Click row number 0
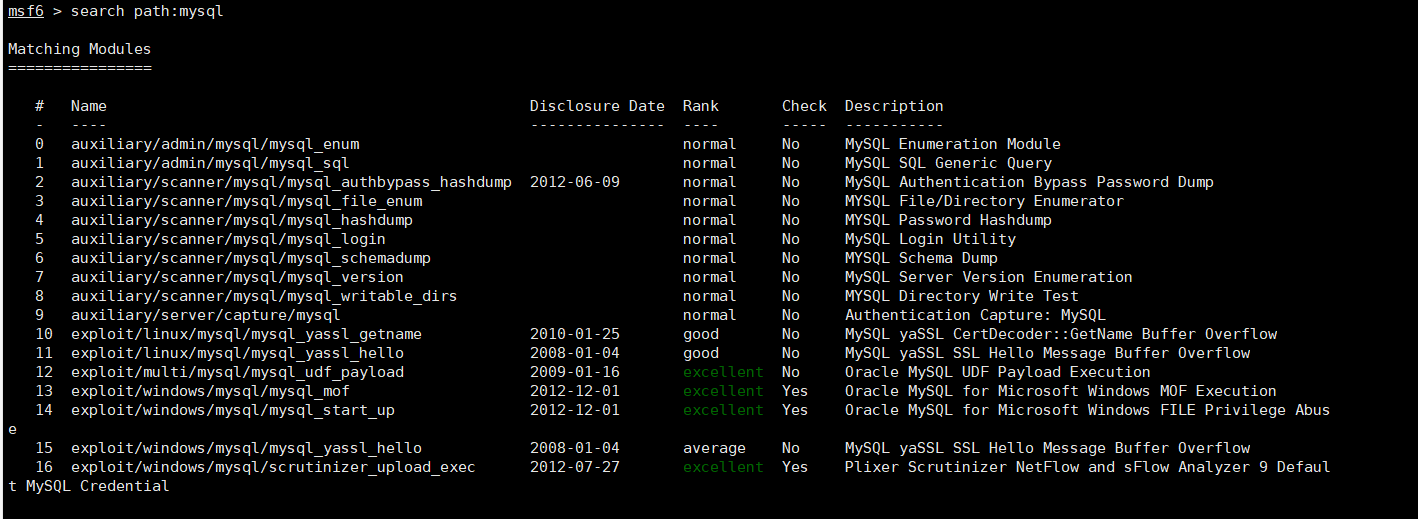Screen dimensions: 1418x519 click(x=39, y=144)
